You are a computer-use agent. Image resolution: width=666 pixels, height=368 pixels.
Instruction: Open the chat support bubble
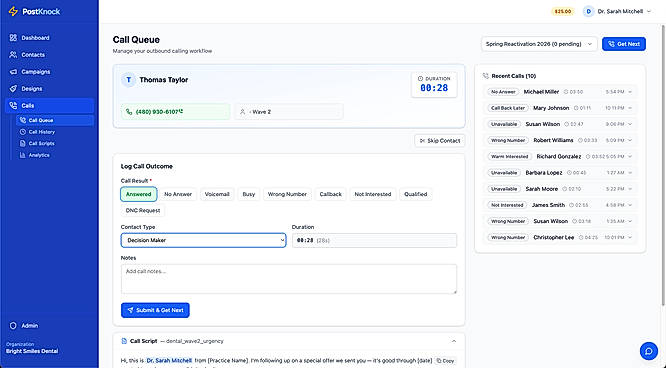pyautogui.click(x=649, y=351)
